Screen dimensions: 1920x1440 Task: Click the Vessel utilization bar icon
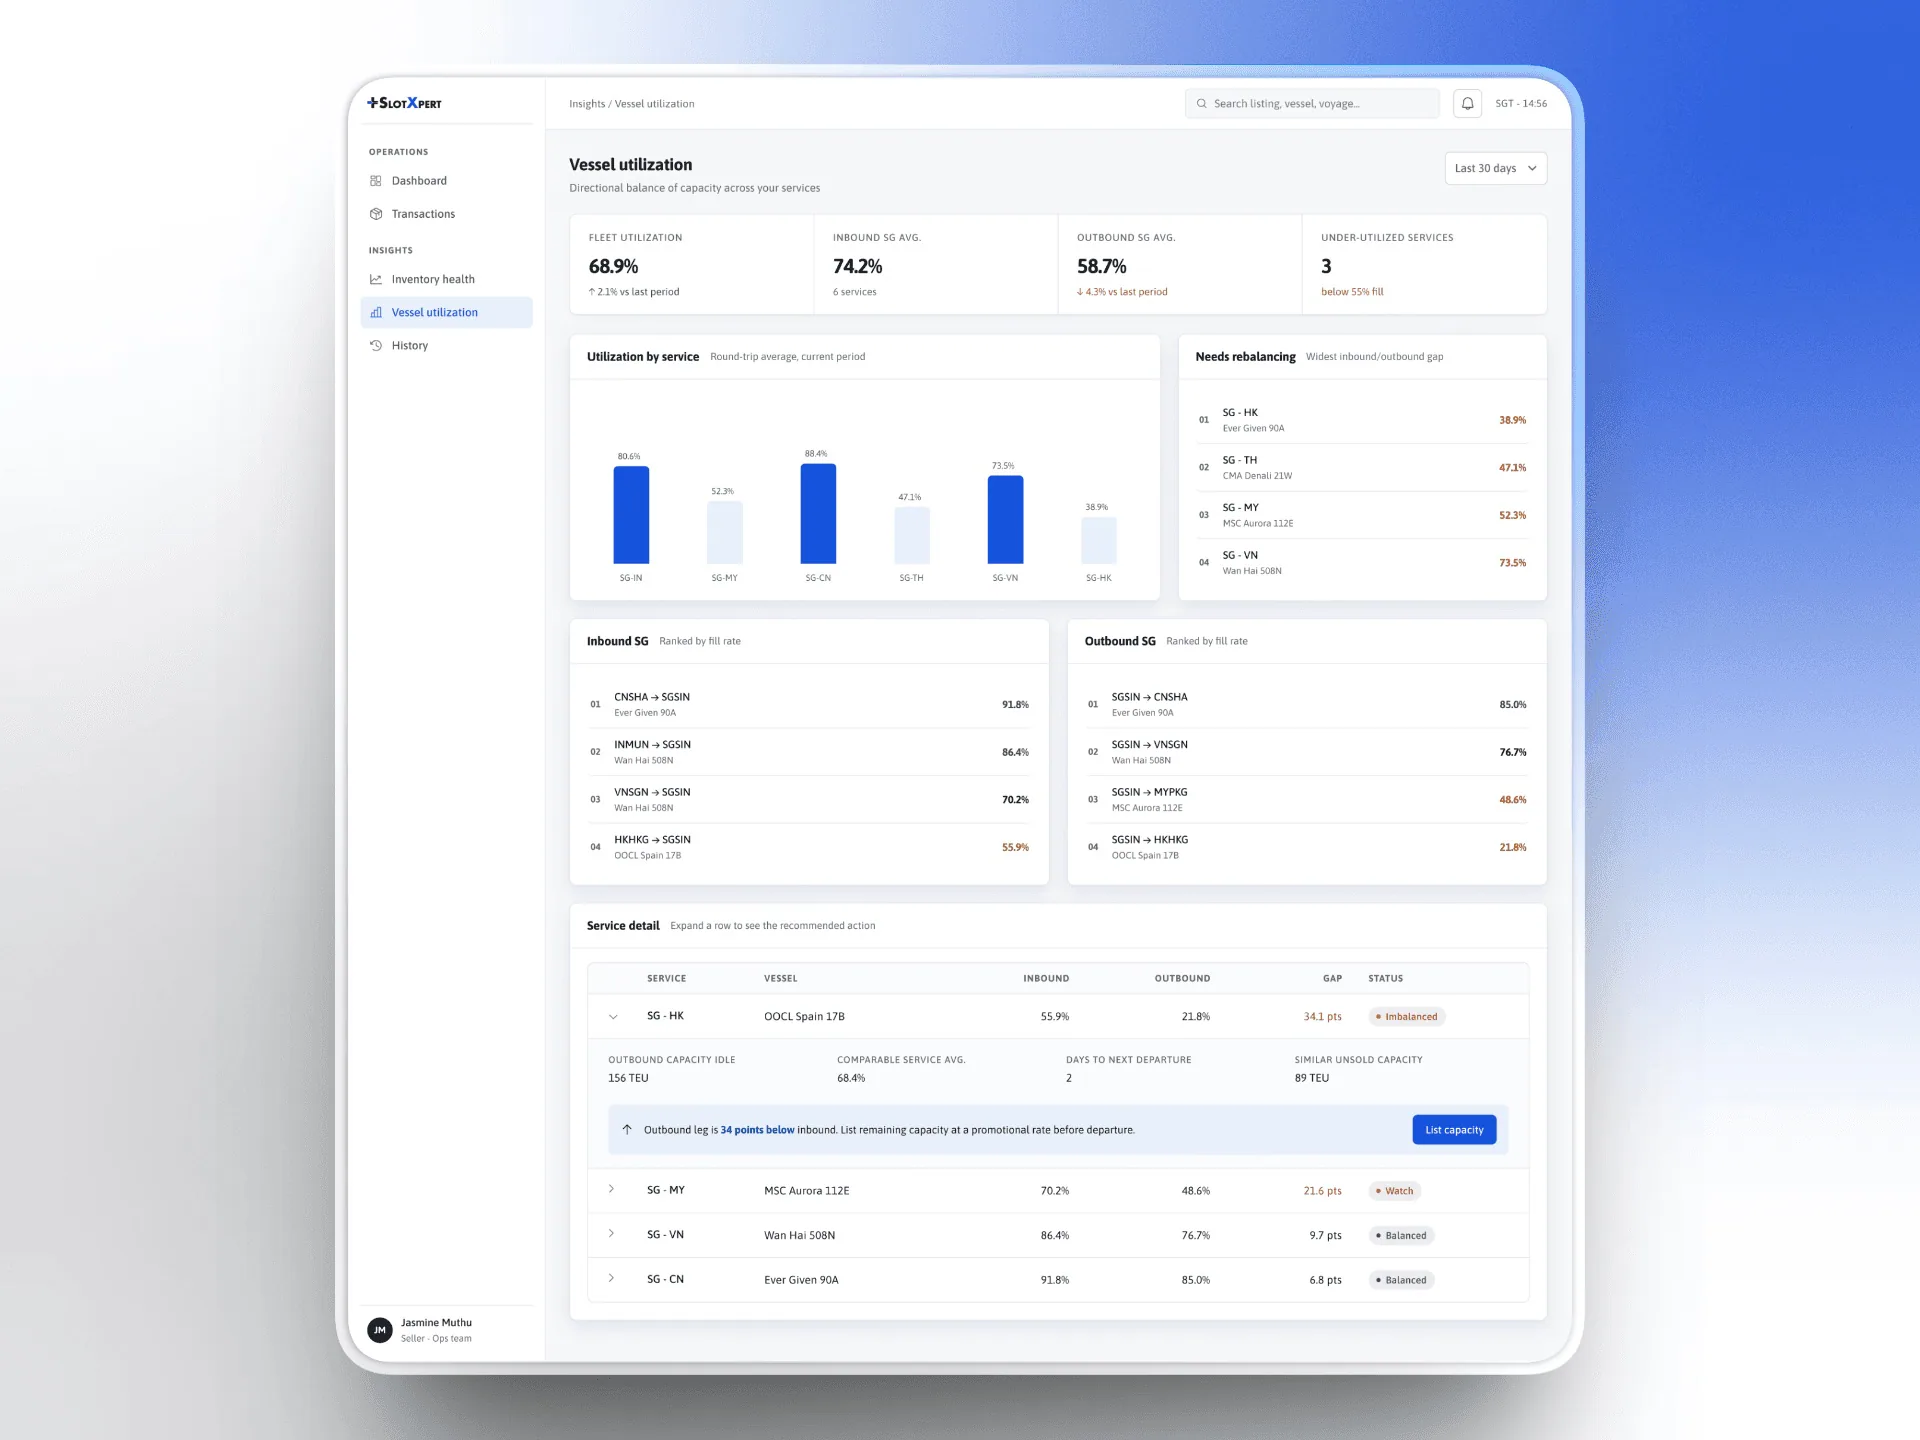point(376,312)
